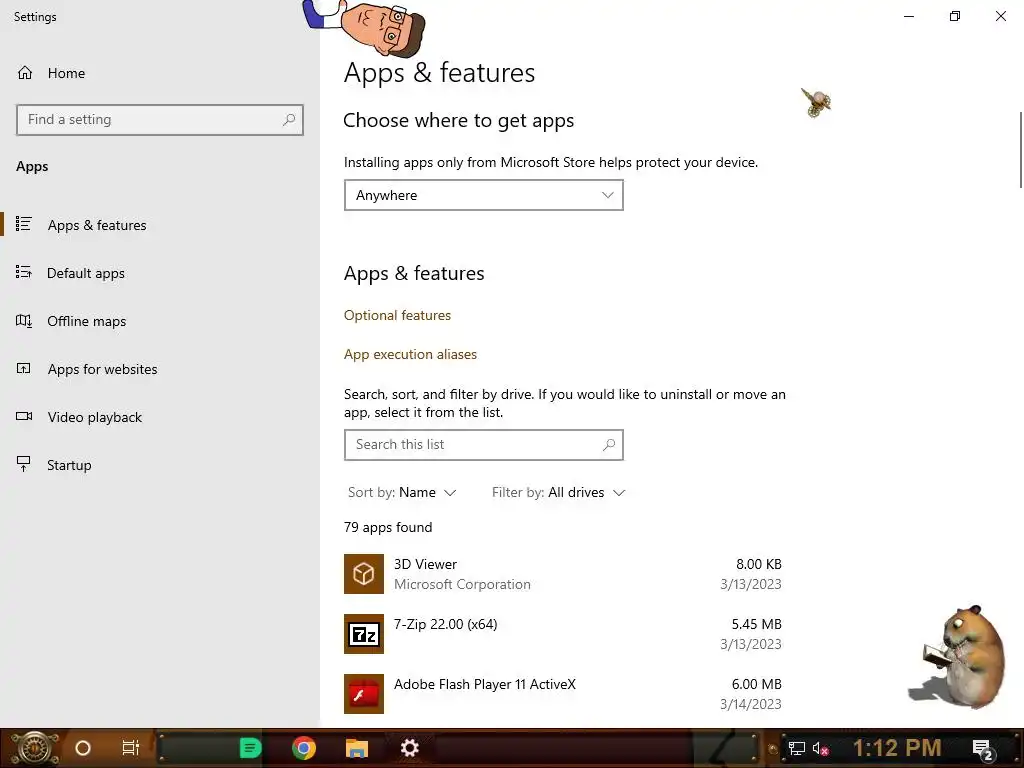Open the steampunk Start button

coord(34,748)
